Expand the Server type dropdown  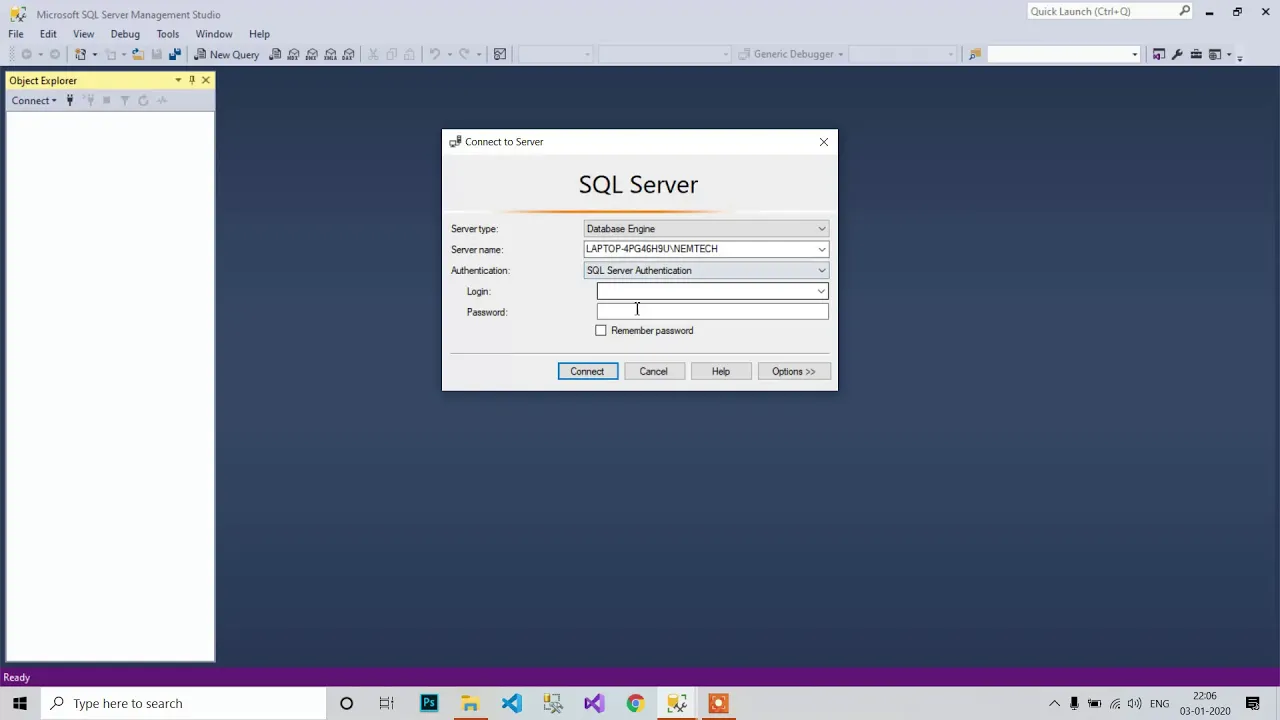(822, 229)
